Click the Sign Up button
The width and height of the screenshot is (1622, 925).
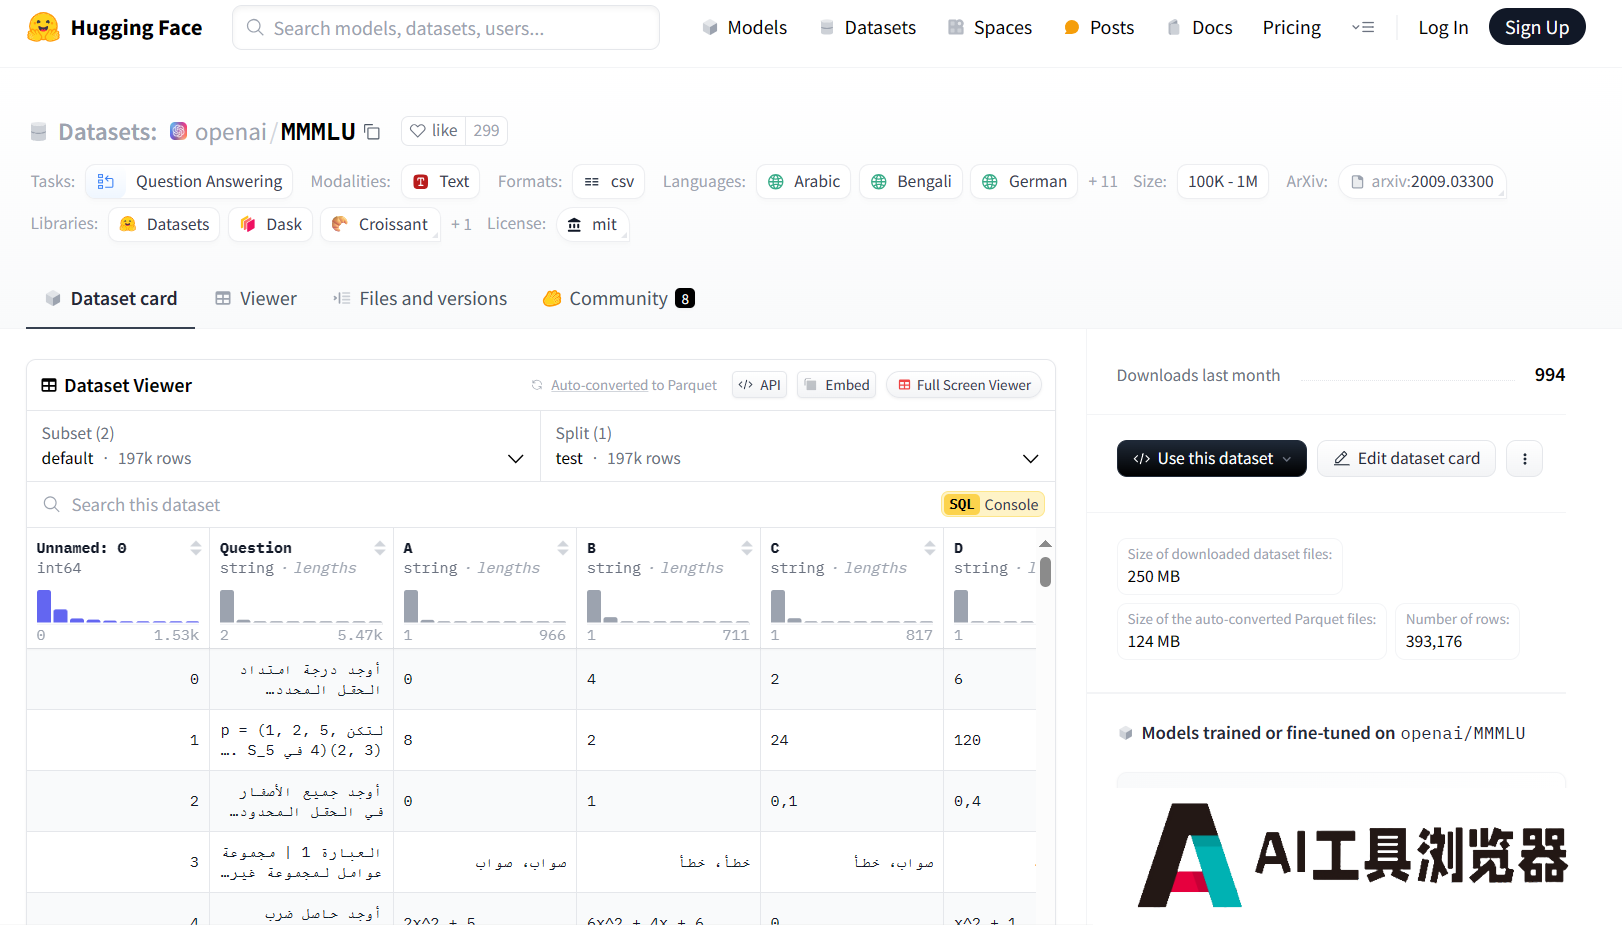point(1537,27)
